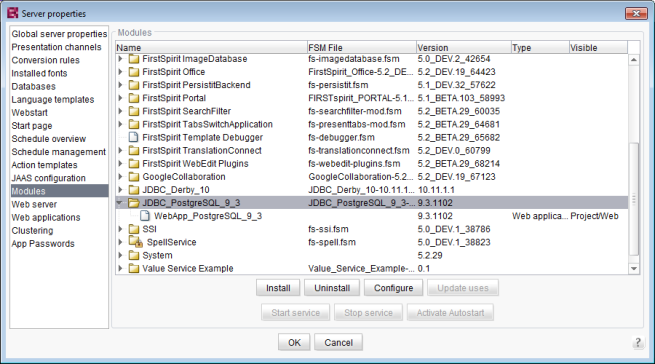The image size is (655, 364).
Task: Open Presentation channels section
Action: point(56,47)
